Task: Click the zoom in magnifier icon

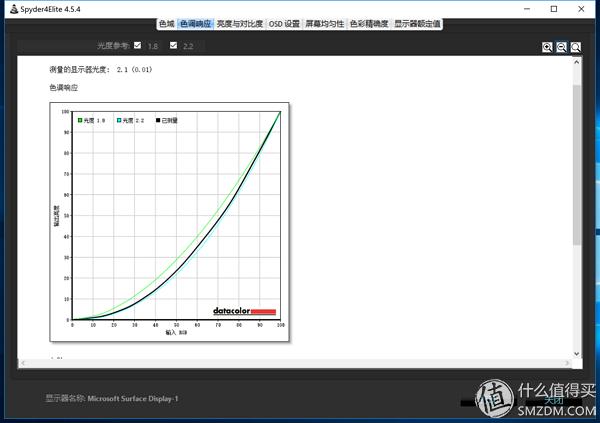Action: pos(548,47)
